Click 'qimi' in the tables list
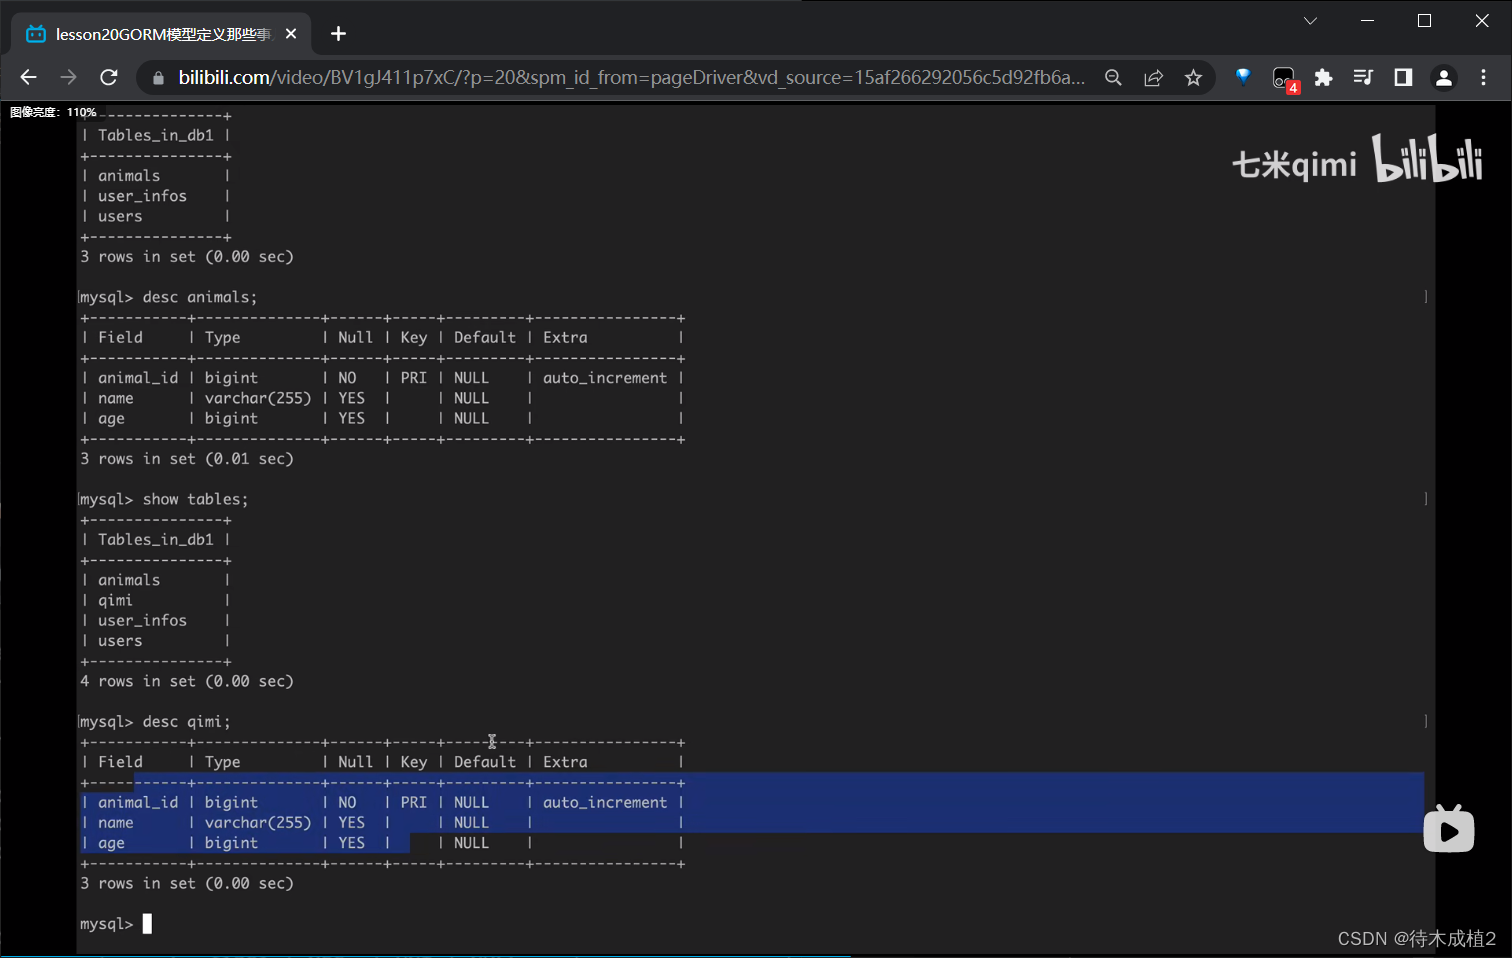The height and width of the screenshot is (958, 1512). pos(115,600)
